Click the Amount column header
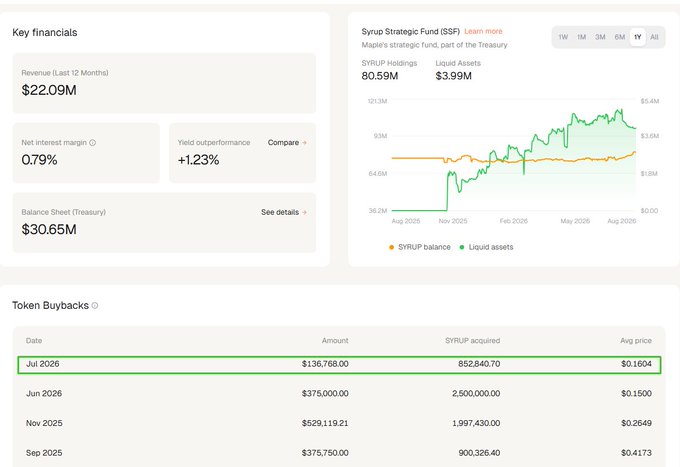 [335, 341]
